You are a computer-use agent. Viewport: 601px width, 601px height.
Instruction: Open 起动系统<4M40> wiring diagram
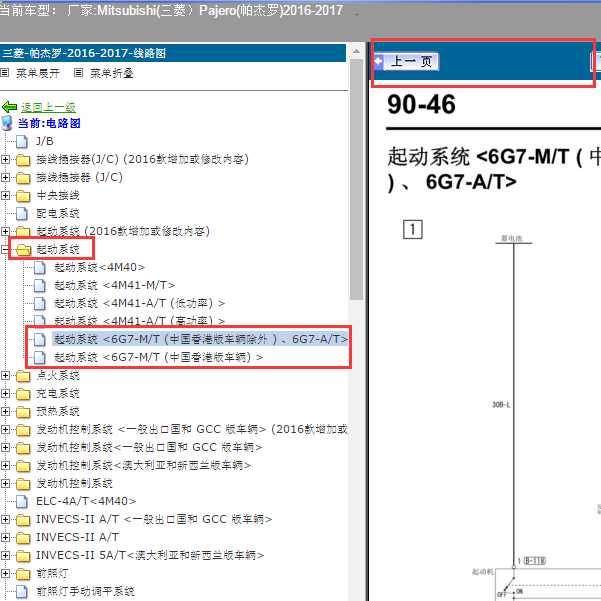click(100, 267)
